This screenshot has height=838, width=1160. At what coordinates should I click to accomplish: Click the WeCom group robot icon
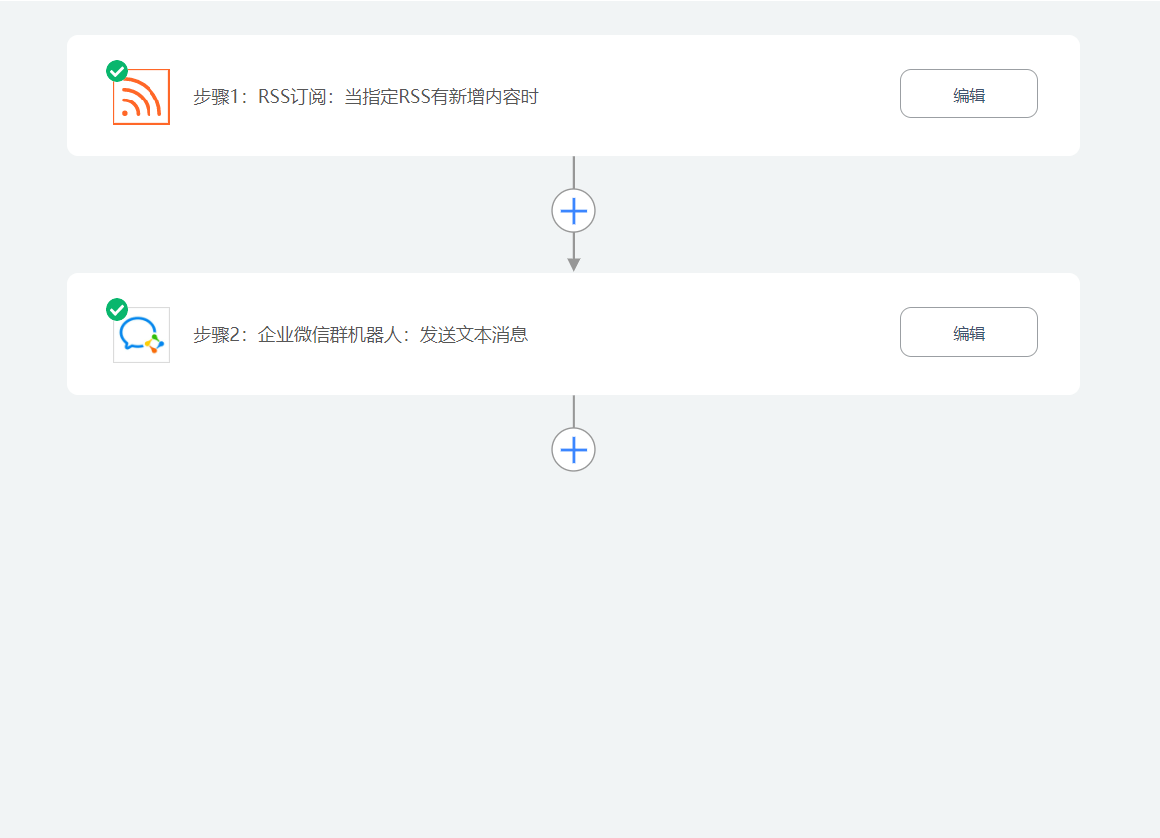[x=141, y=335]
